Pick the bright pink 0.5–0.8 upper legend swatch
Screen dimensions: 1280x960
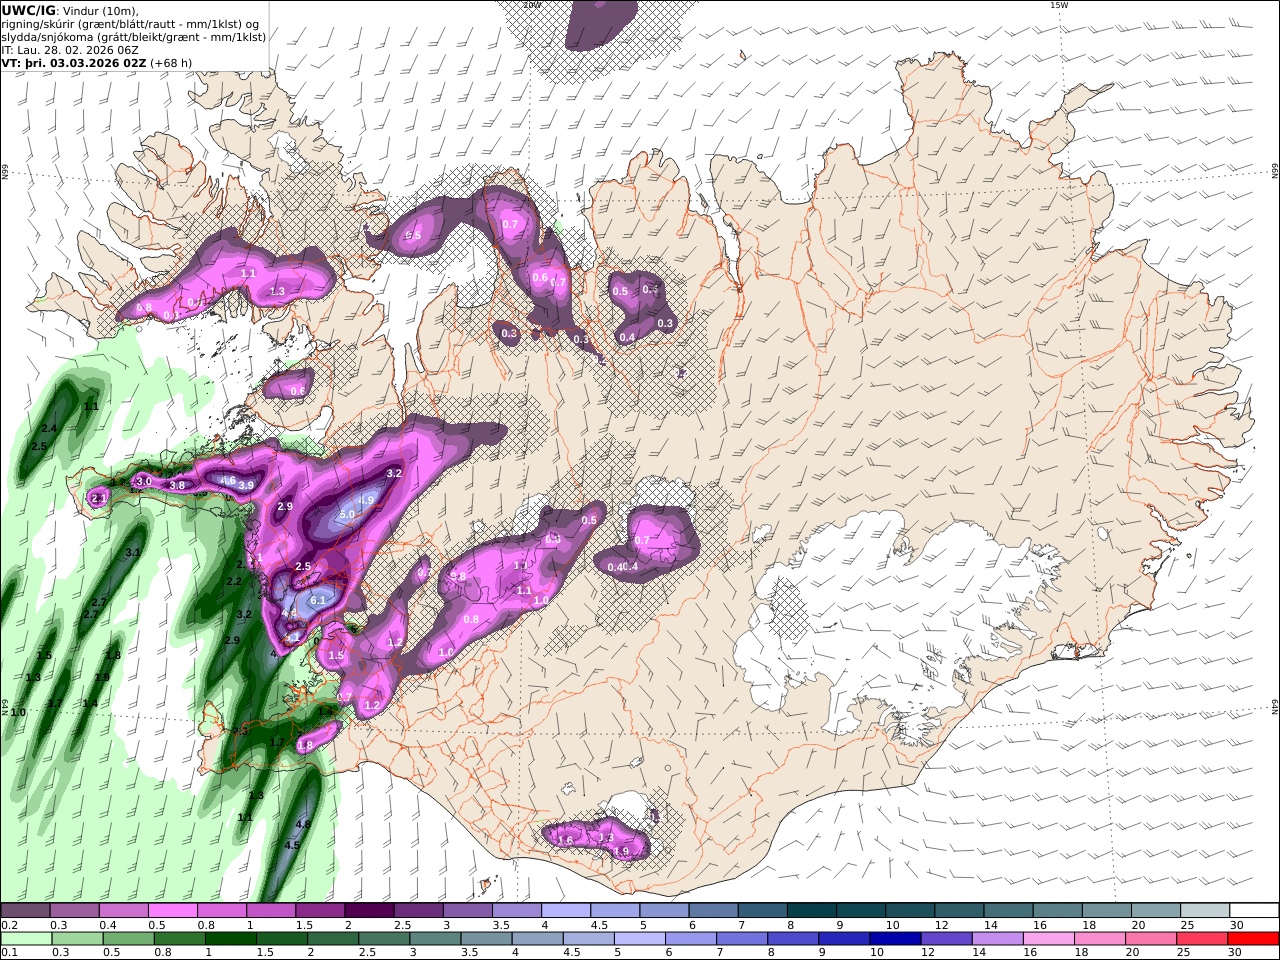(x=172, y=911)
